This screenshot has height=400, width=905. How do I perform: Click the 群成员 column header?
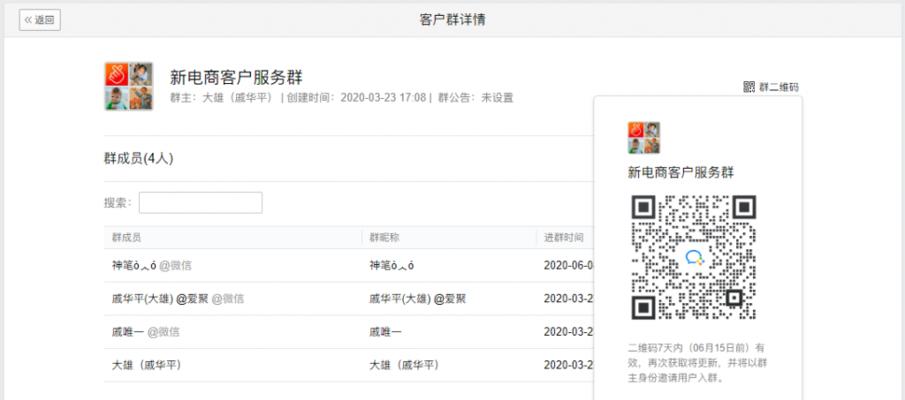click(x=126, y=237)
